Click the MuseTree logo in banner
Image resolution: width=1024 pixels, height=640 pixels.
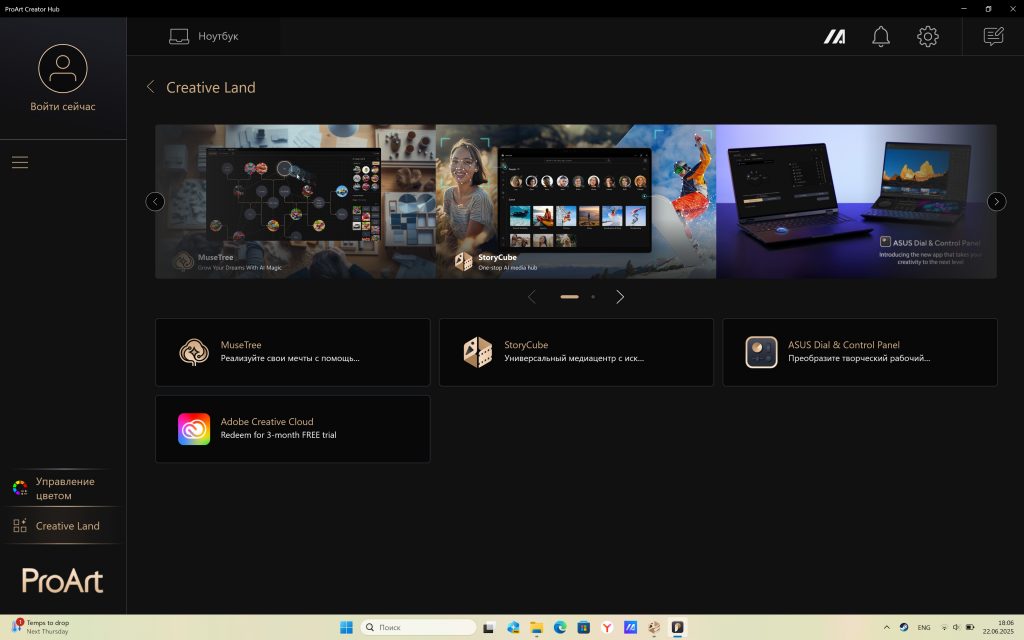click(183, 261)
